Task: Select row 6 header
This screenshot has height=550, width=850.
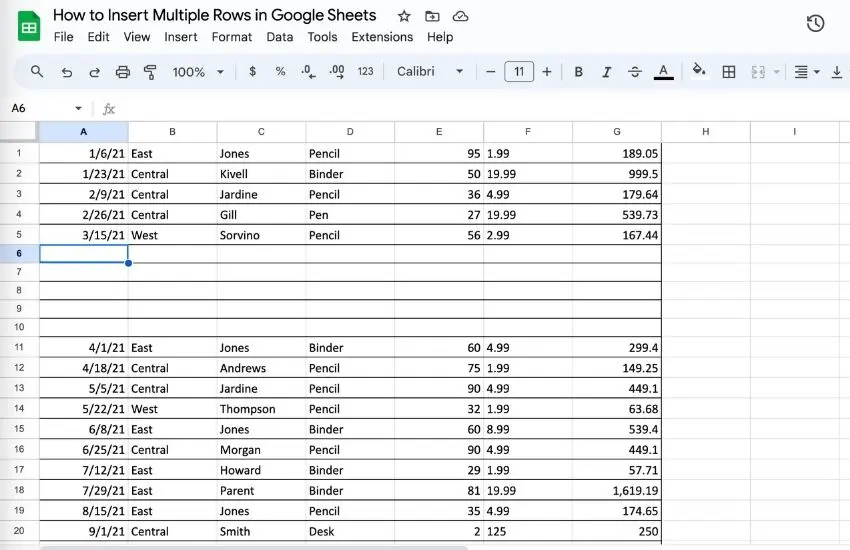Action: tap(19, 254)
